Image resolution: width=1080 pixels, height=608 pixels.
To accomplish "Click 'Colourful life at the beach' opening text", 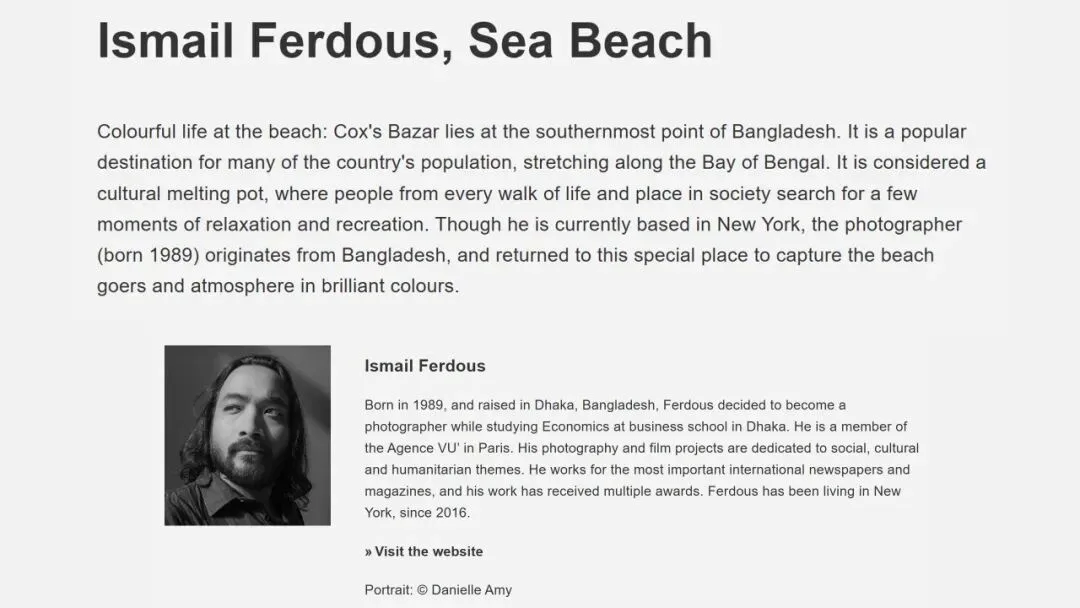I will (209, 132).
